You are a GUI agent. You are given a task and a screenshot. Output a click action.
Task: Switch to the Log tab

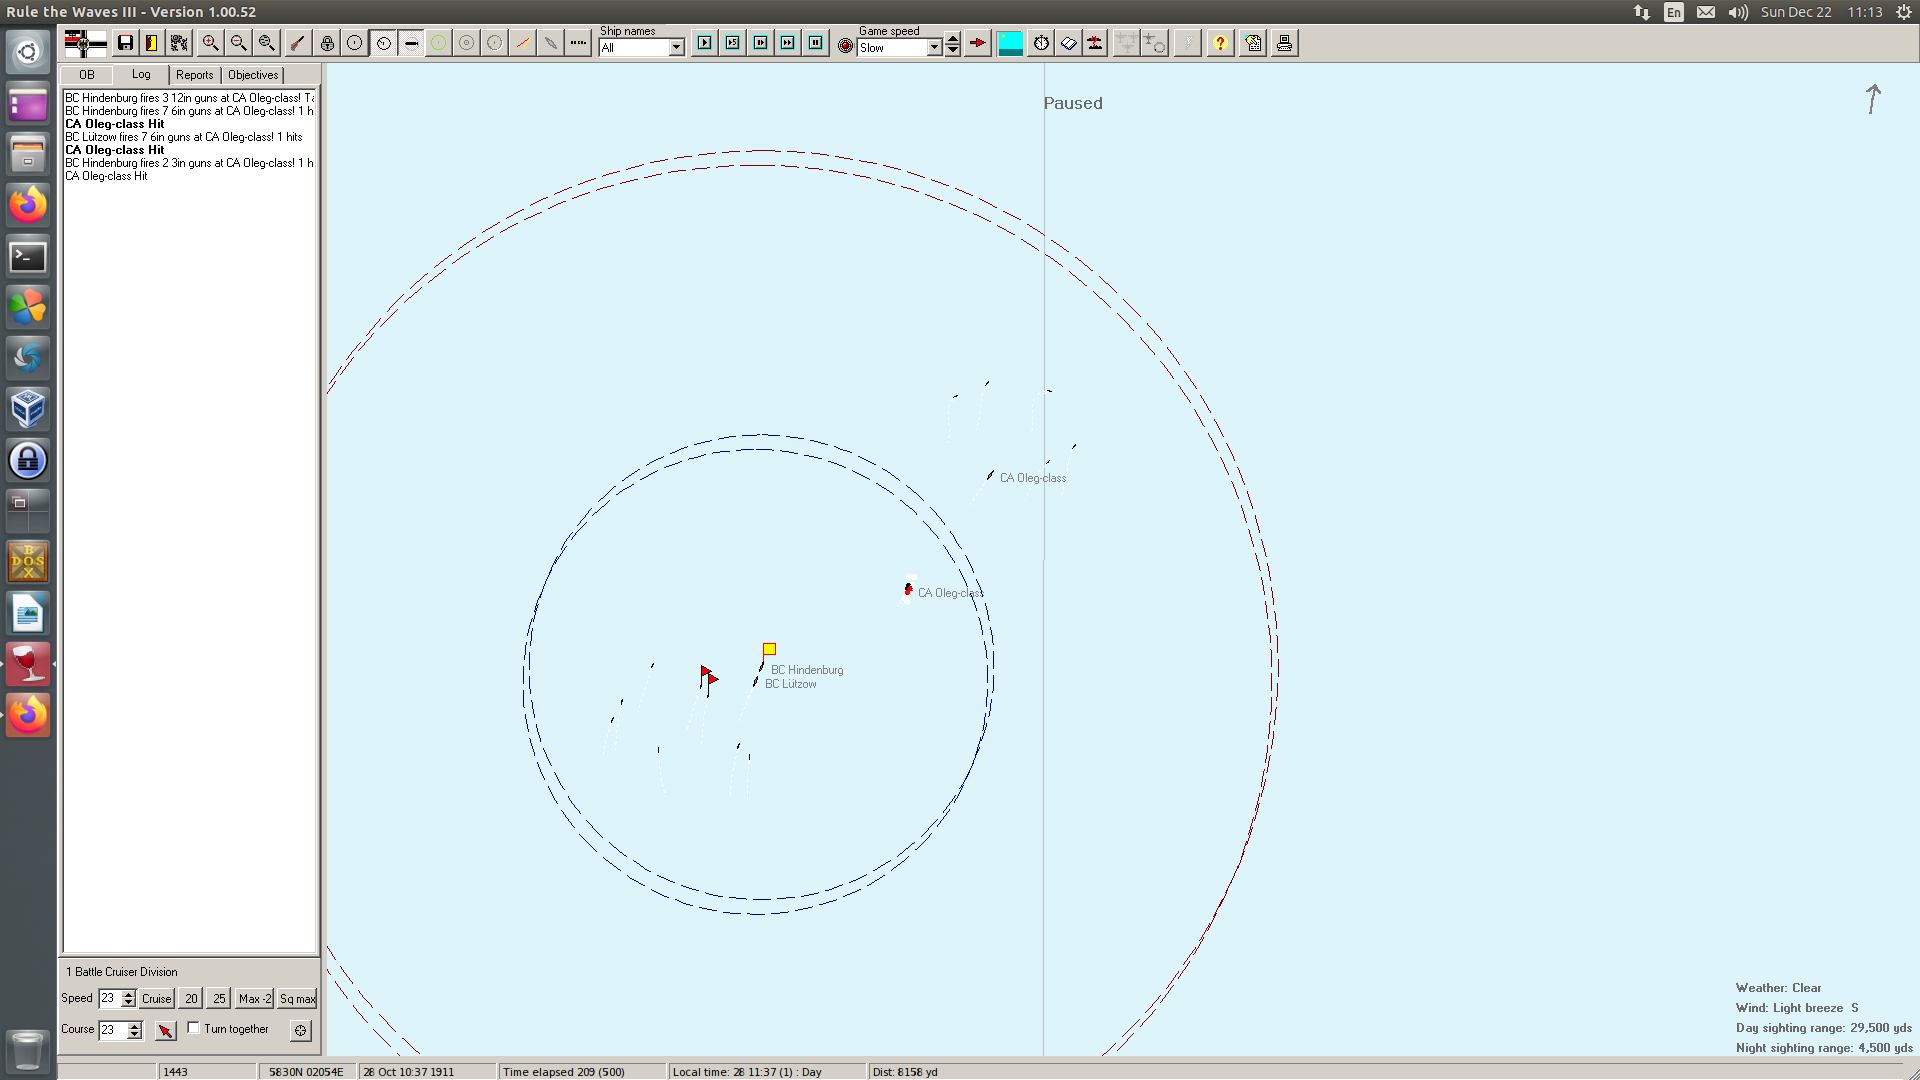(x=141, y=74)
